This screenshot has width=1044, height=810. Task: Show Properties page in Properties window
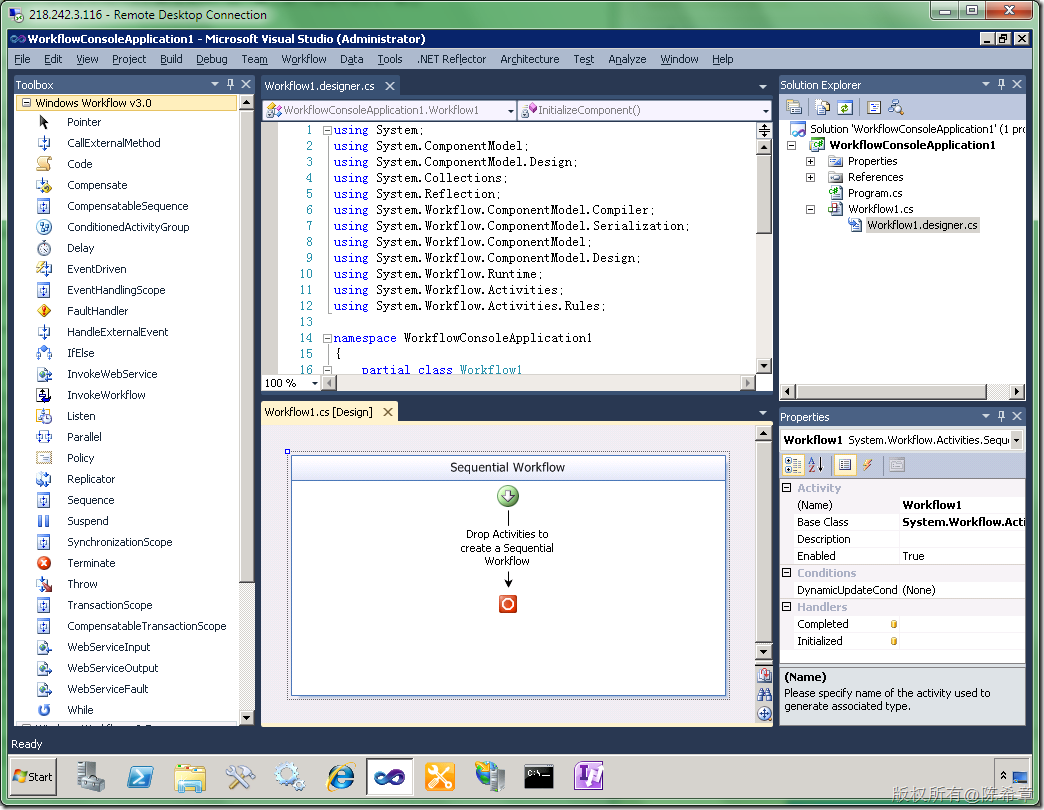tap(845, 465)
